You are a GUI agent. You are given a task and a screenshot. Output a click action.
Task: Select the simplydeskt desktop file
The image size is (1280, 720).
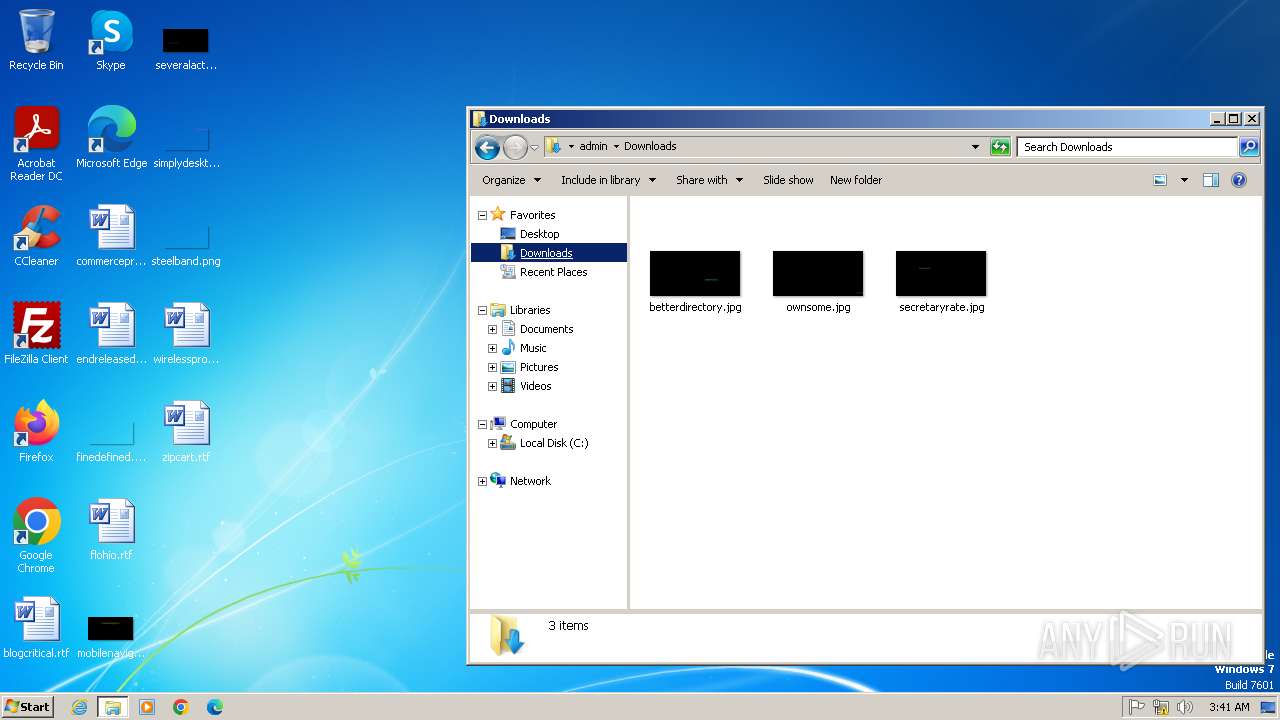[186, 146]
